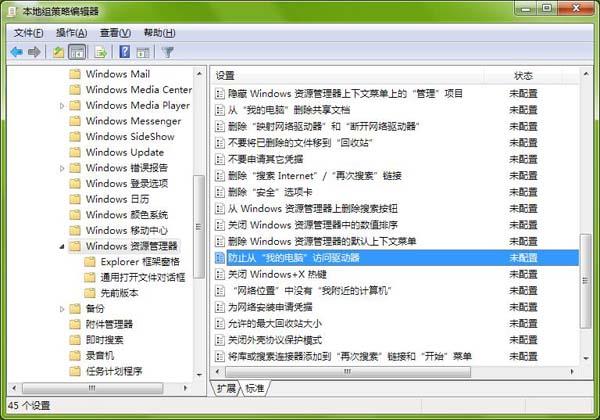
Task: Select 任务计划程序 in the tree
Action: tap(114, 371)
